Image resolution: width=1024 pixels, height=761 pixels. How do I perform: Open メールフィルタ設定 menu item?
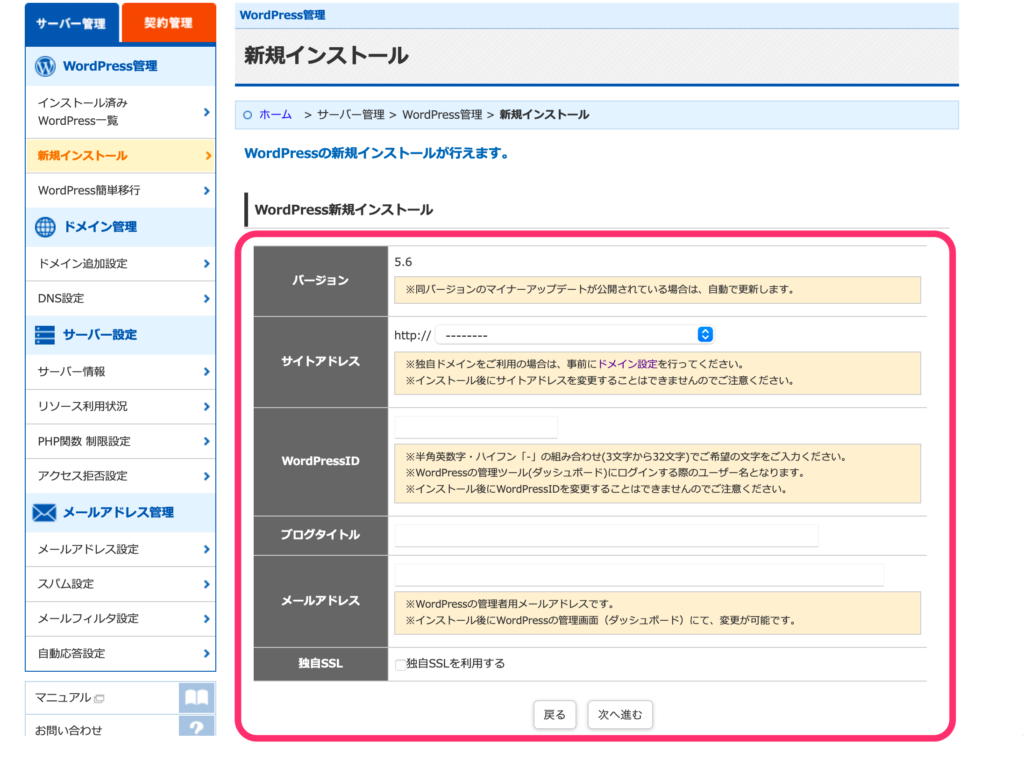120,619
